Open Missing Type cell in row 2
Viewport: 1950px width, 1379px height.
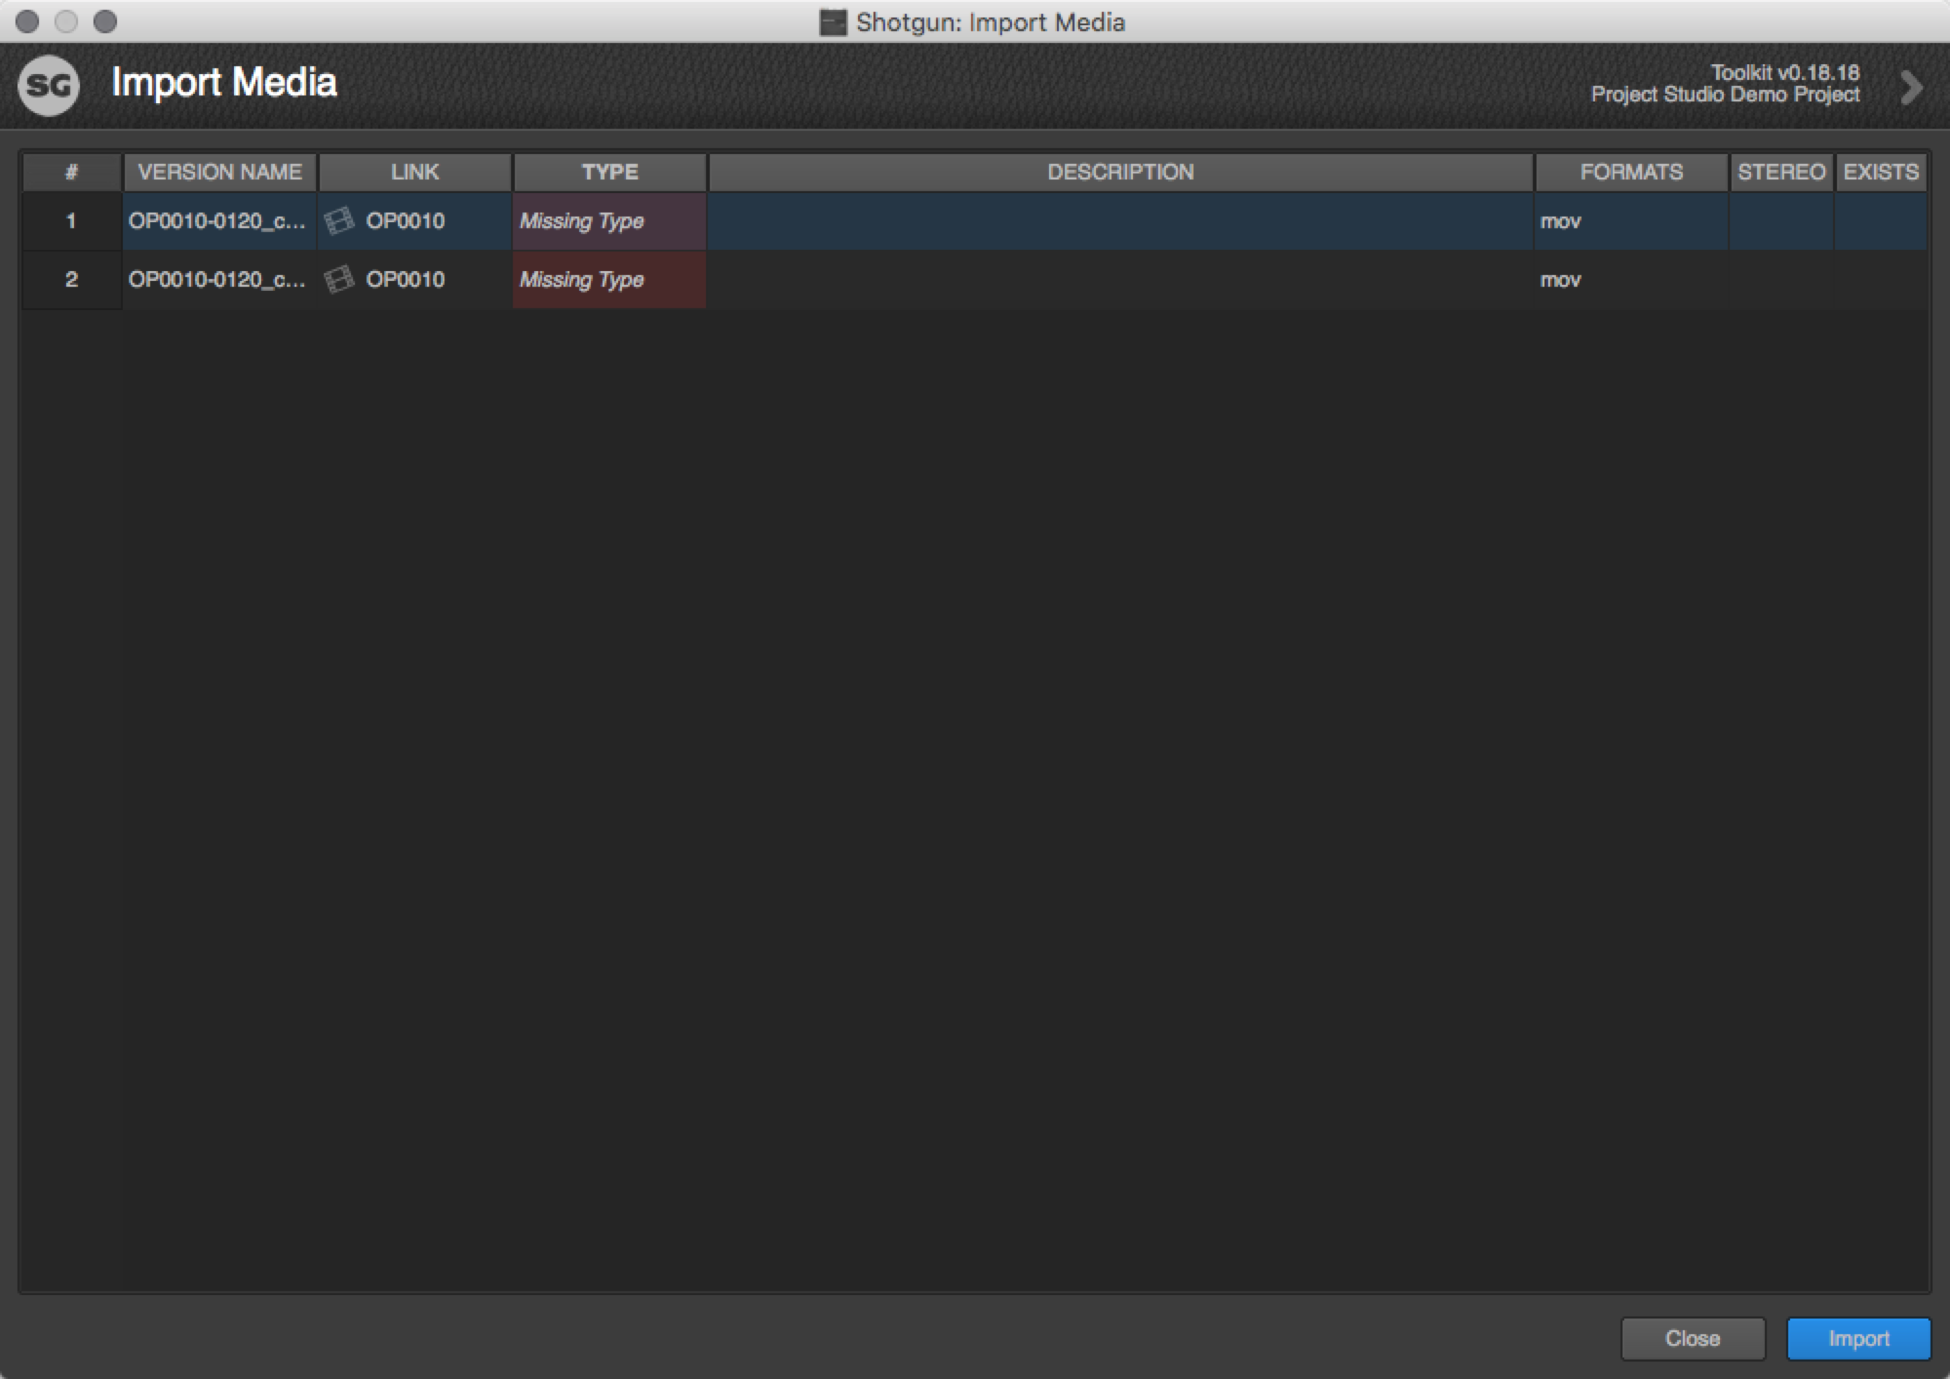pyautogui.click(x=610, y=279)
